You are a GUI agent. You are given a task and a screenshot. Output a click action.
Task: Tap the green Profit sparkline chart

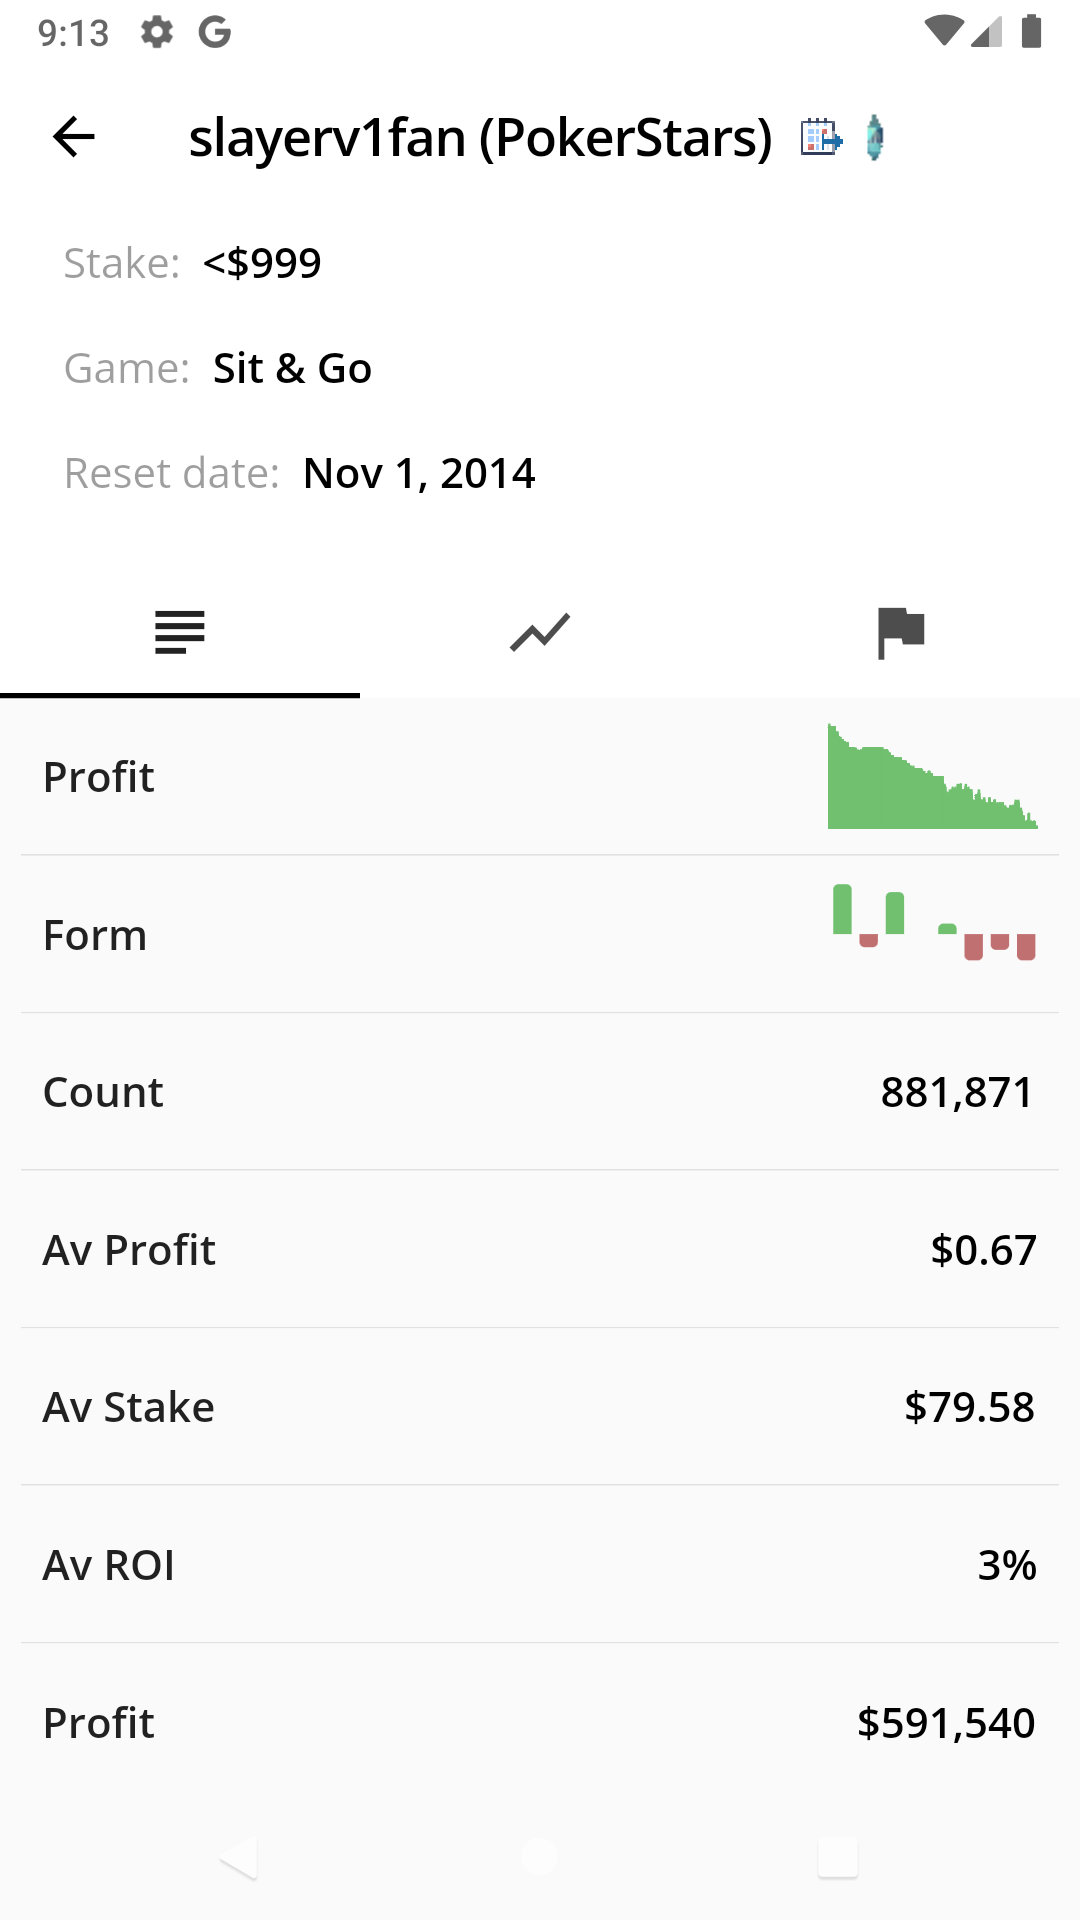tap(932, 777)
